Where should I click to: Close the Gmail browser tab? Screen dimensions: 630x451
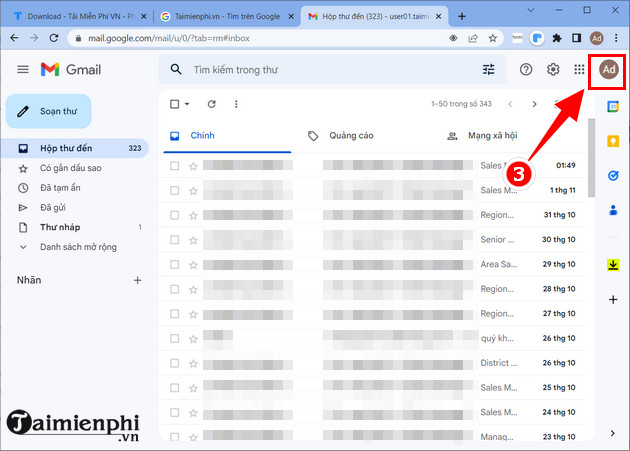pyautogui.click(x=438, y=16)
